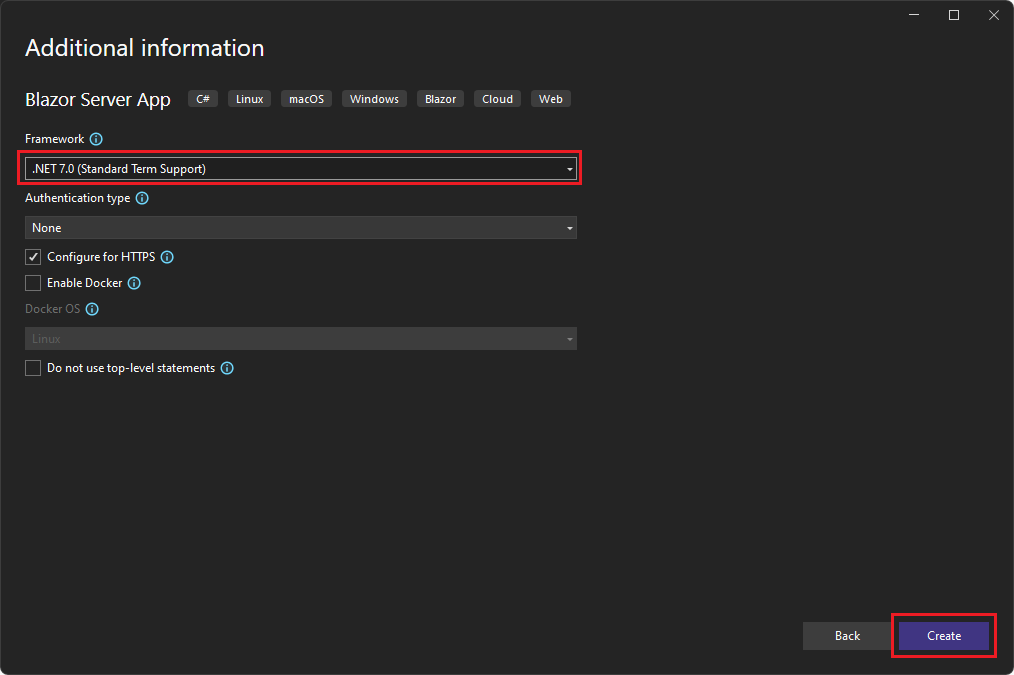This screenshot has width=1014, height=675.
Task: Click the disabled Docker OS Linux dropdown
Action: click(301, 339)
